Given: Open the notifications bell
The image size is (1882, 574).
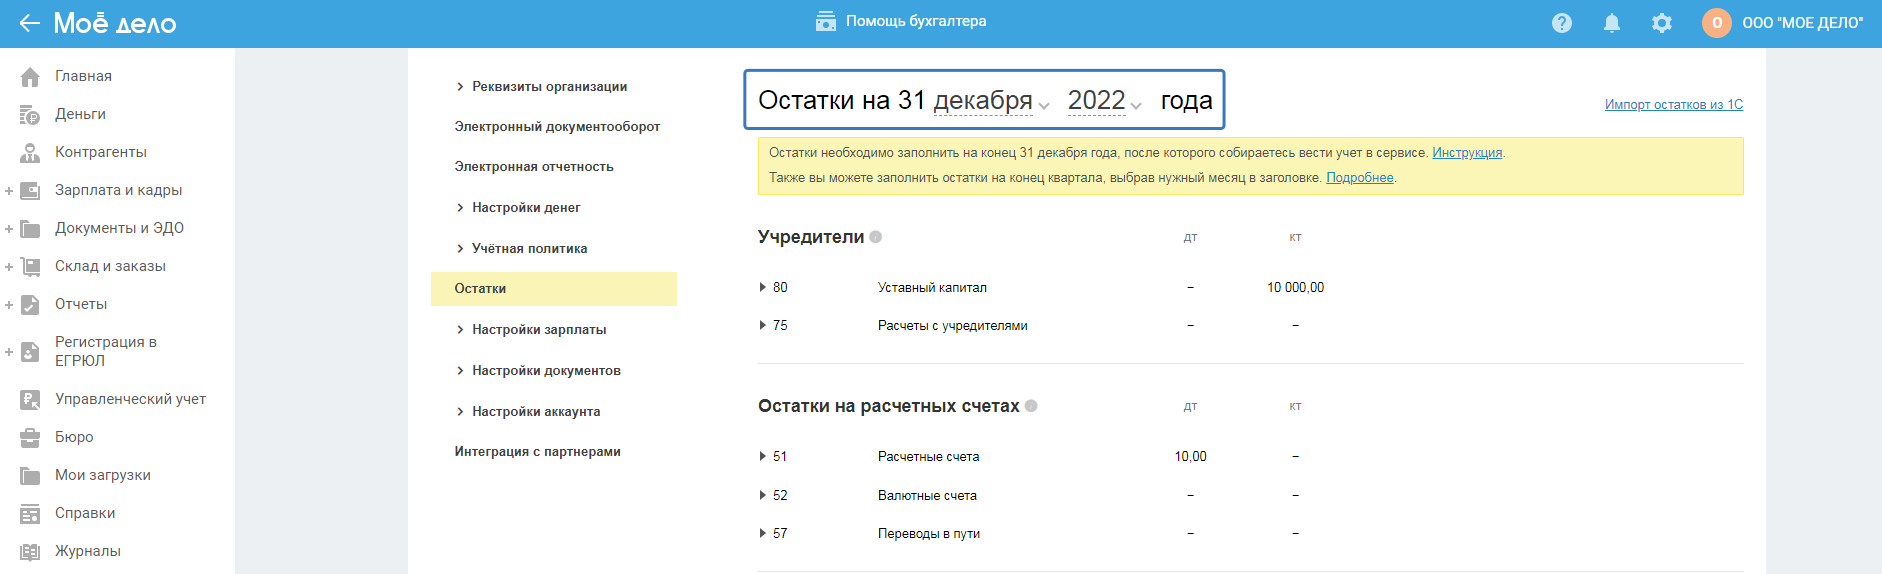Looking at the screenshot, I should click(x=1612, y=23).
